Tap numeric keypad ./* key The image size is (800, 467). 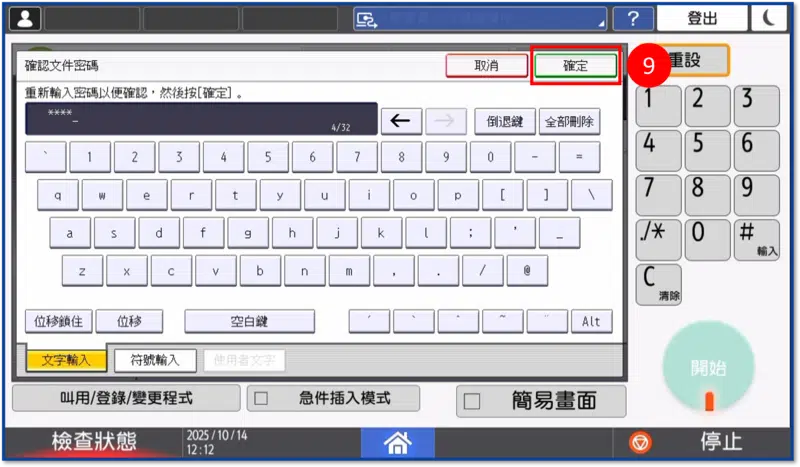point(658,240)
